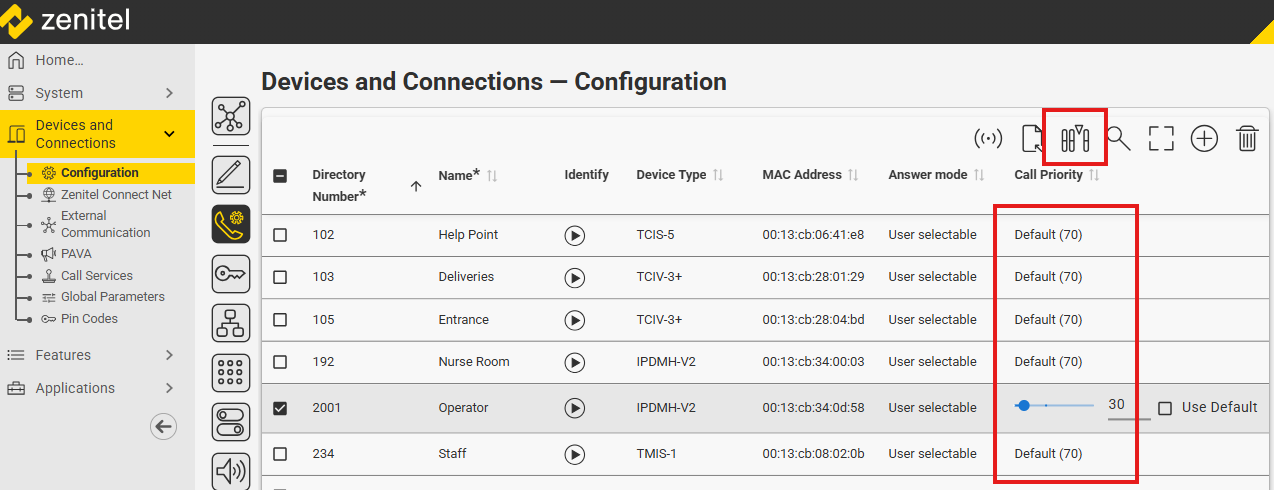Viewport: 1274px width, 490px height.
Task: Click the add device plus icon
Action: click(1204, 139)
